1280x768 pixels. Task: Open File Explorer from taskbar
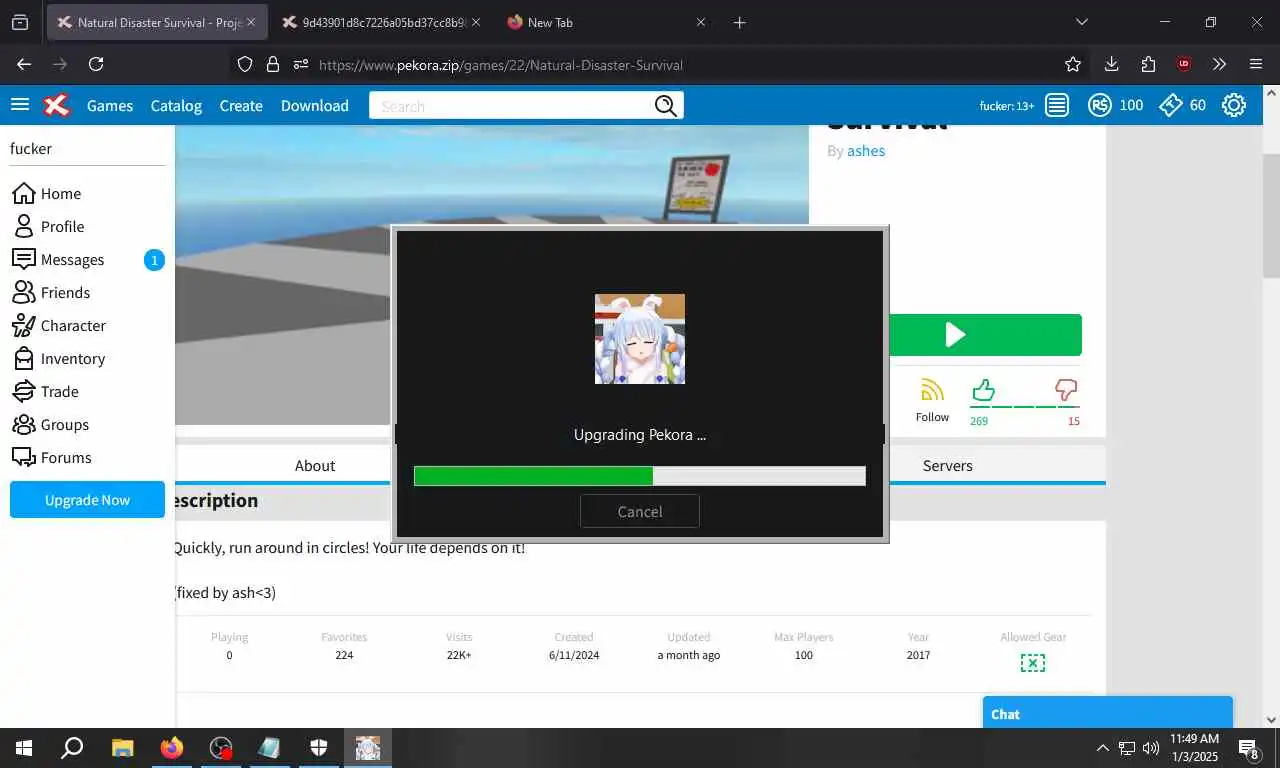pos(122,747)
